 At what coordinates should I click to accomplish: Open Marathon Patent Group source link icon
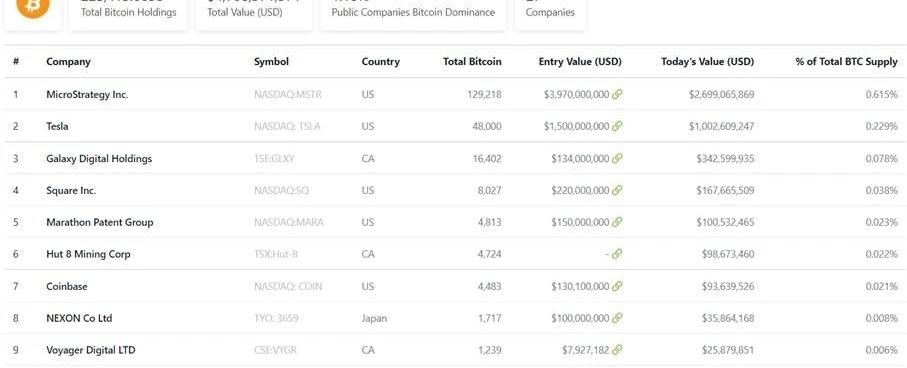617,222
